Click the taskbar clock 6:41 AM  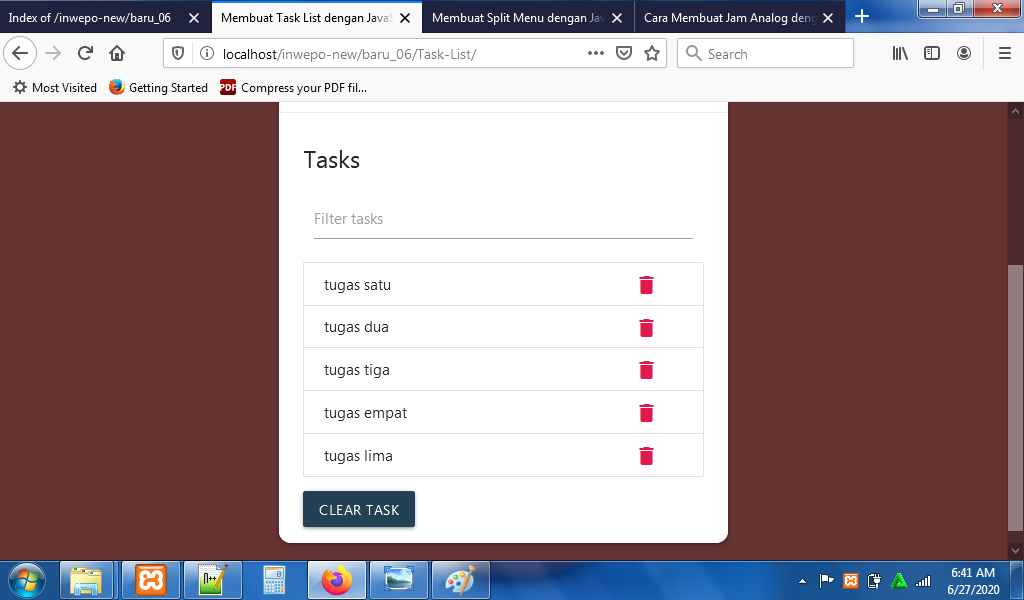pyautogui.click(x=973, y=580)
